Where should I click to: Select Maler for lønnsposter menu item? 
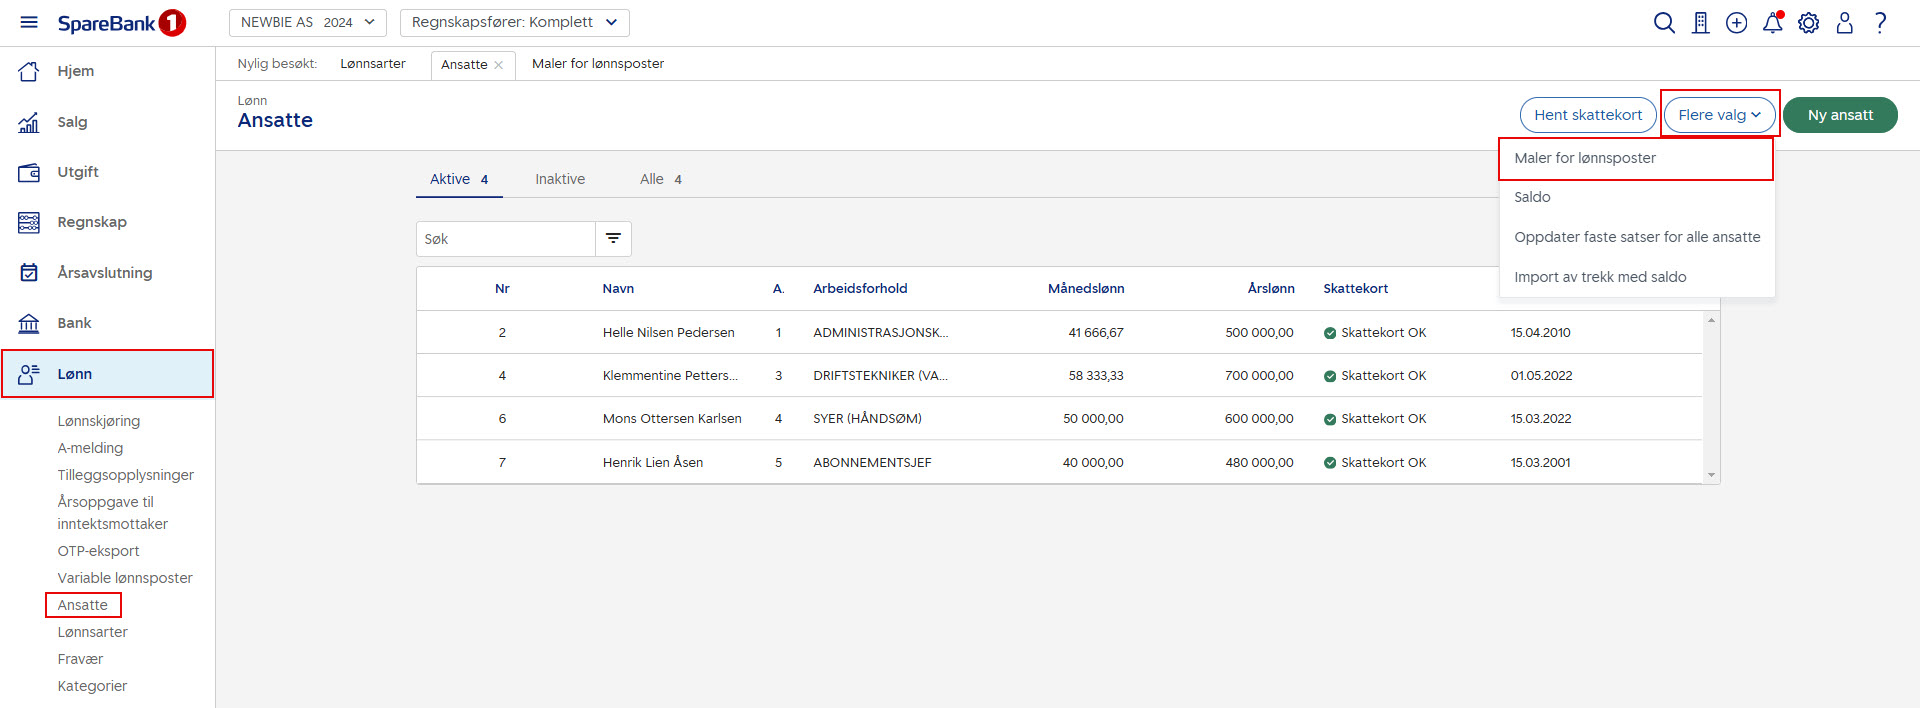click(1584, 158)
